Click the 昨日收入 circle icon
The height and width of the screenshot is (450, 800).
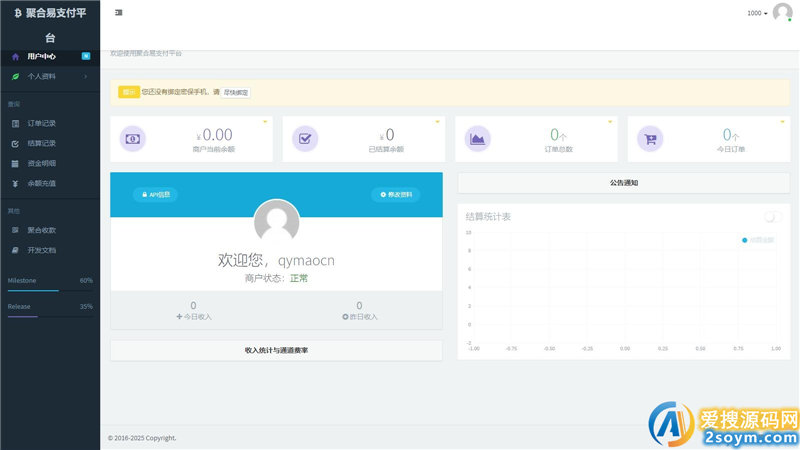[345, 317]
